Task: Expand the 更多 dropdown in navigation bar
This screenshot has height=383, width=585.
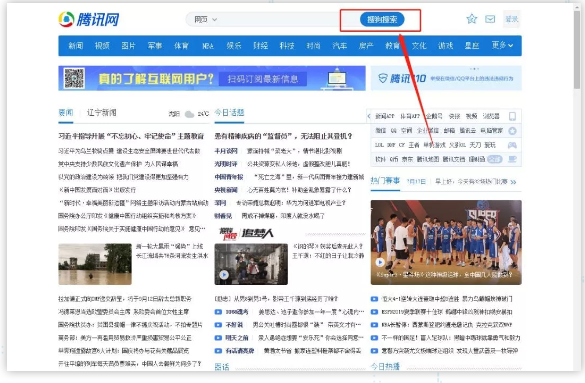Action: [x=502, y=45]
